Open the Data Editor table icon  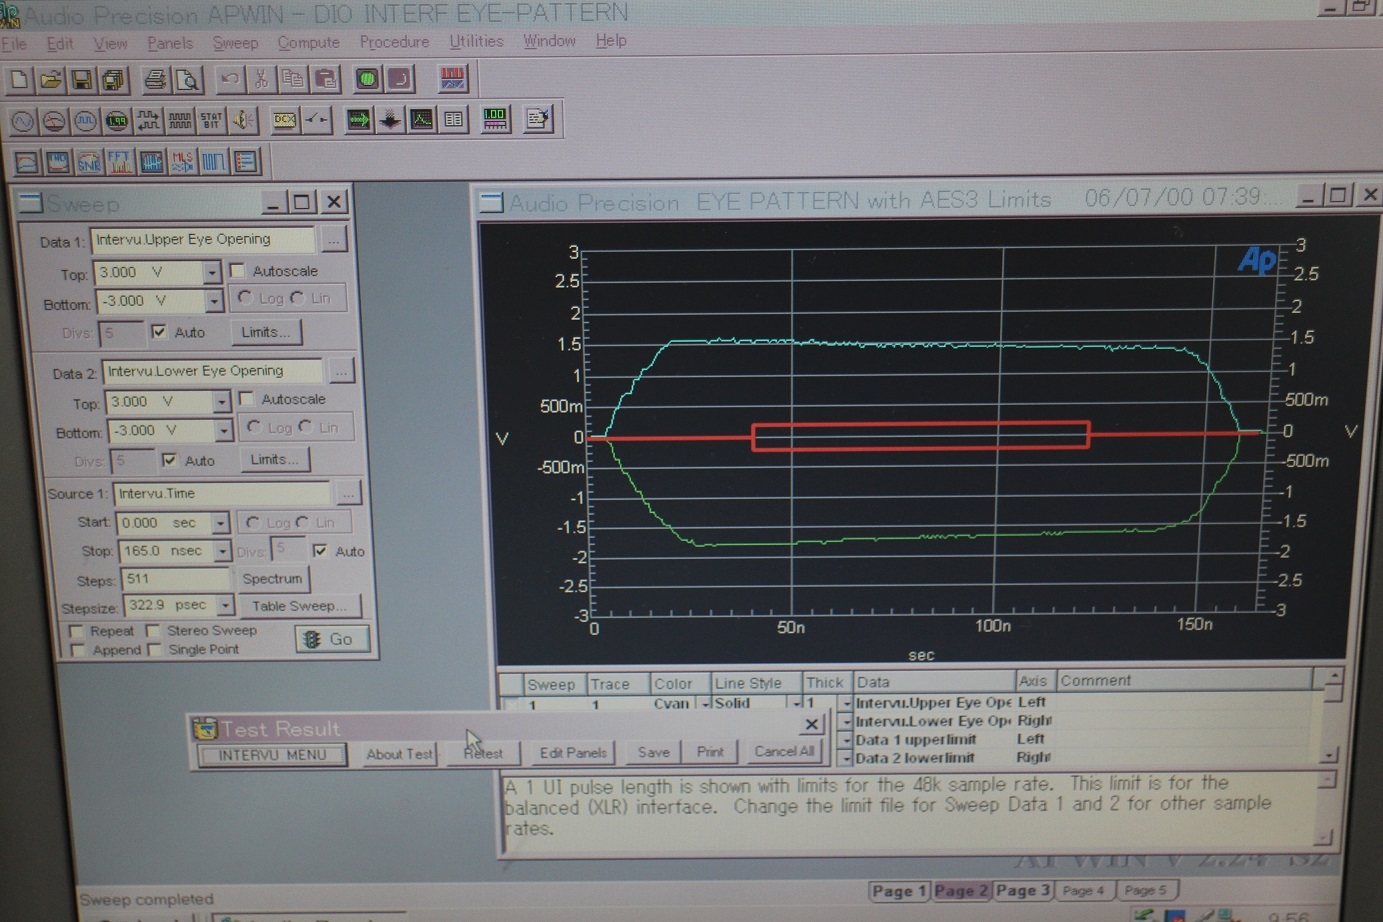[x=453, y=120]
